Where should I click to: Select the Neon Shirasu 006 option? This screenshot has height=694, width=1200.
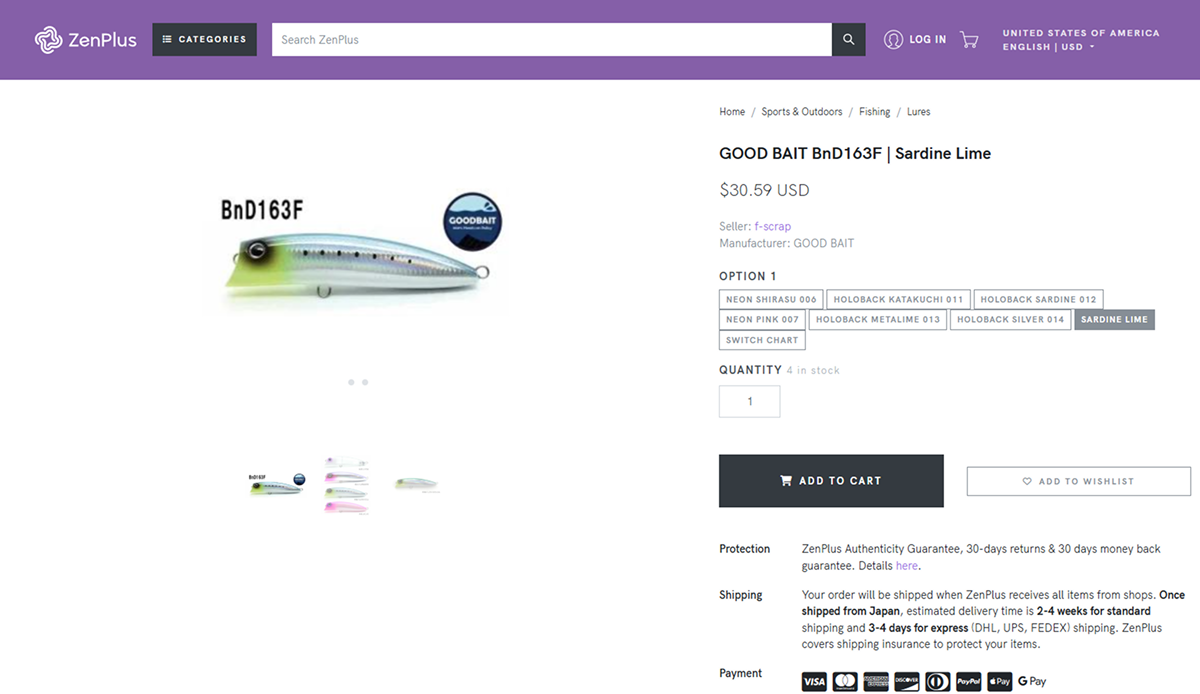coord(771,299)
